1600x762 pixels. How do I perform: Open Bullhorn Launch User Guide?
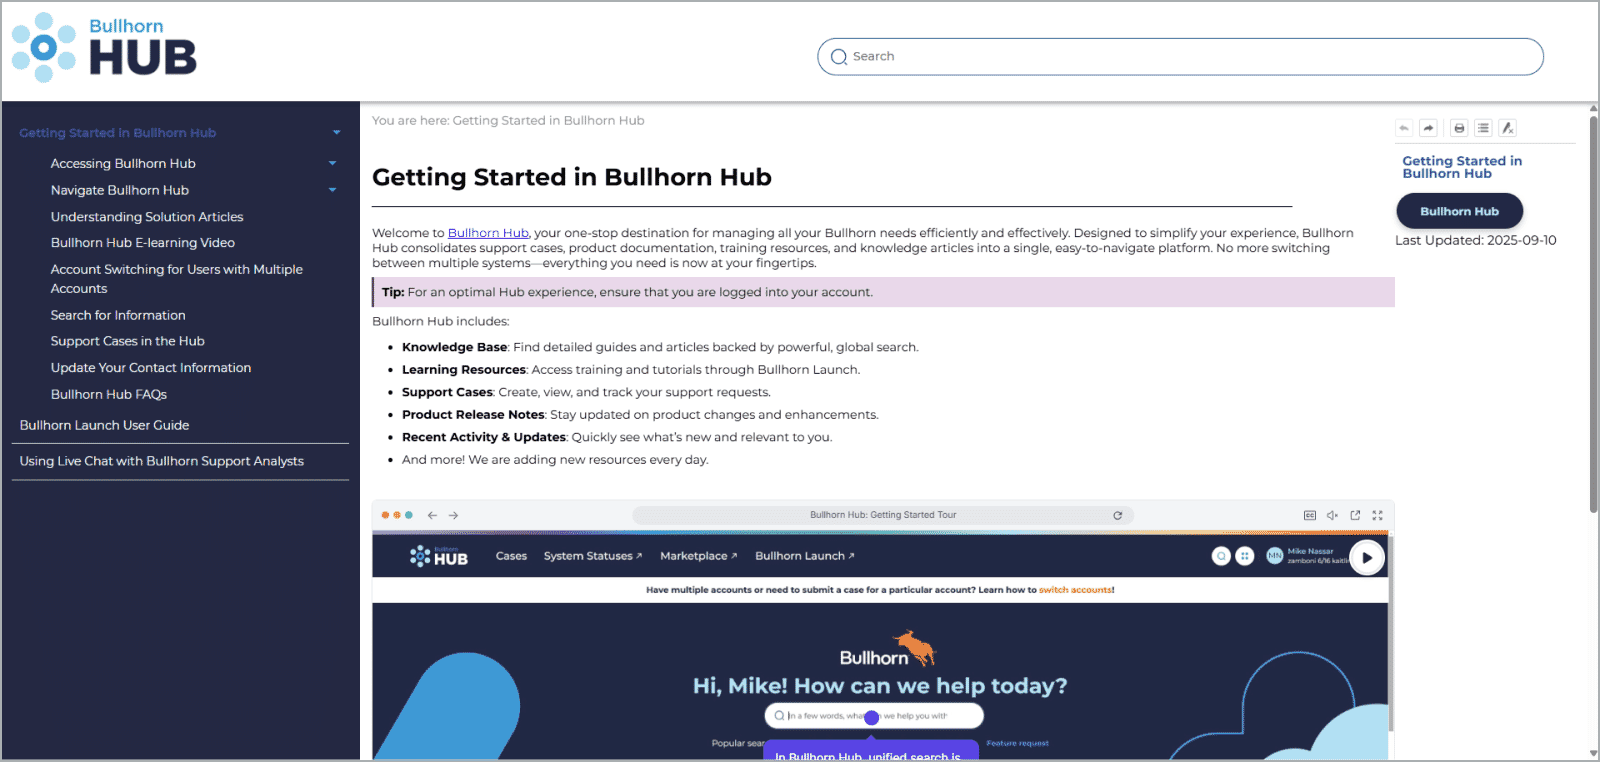pos(104,425)
